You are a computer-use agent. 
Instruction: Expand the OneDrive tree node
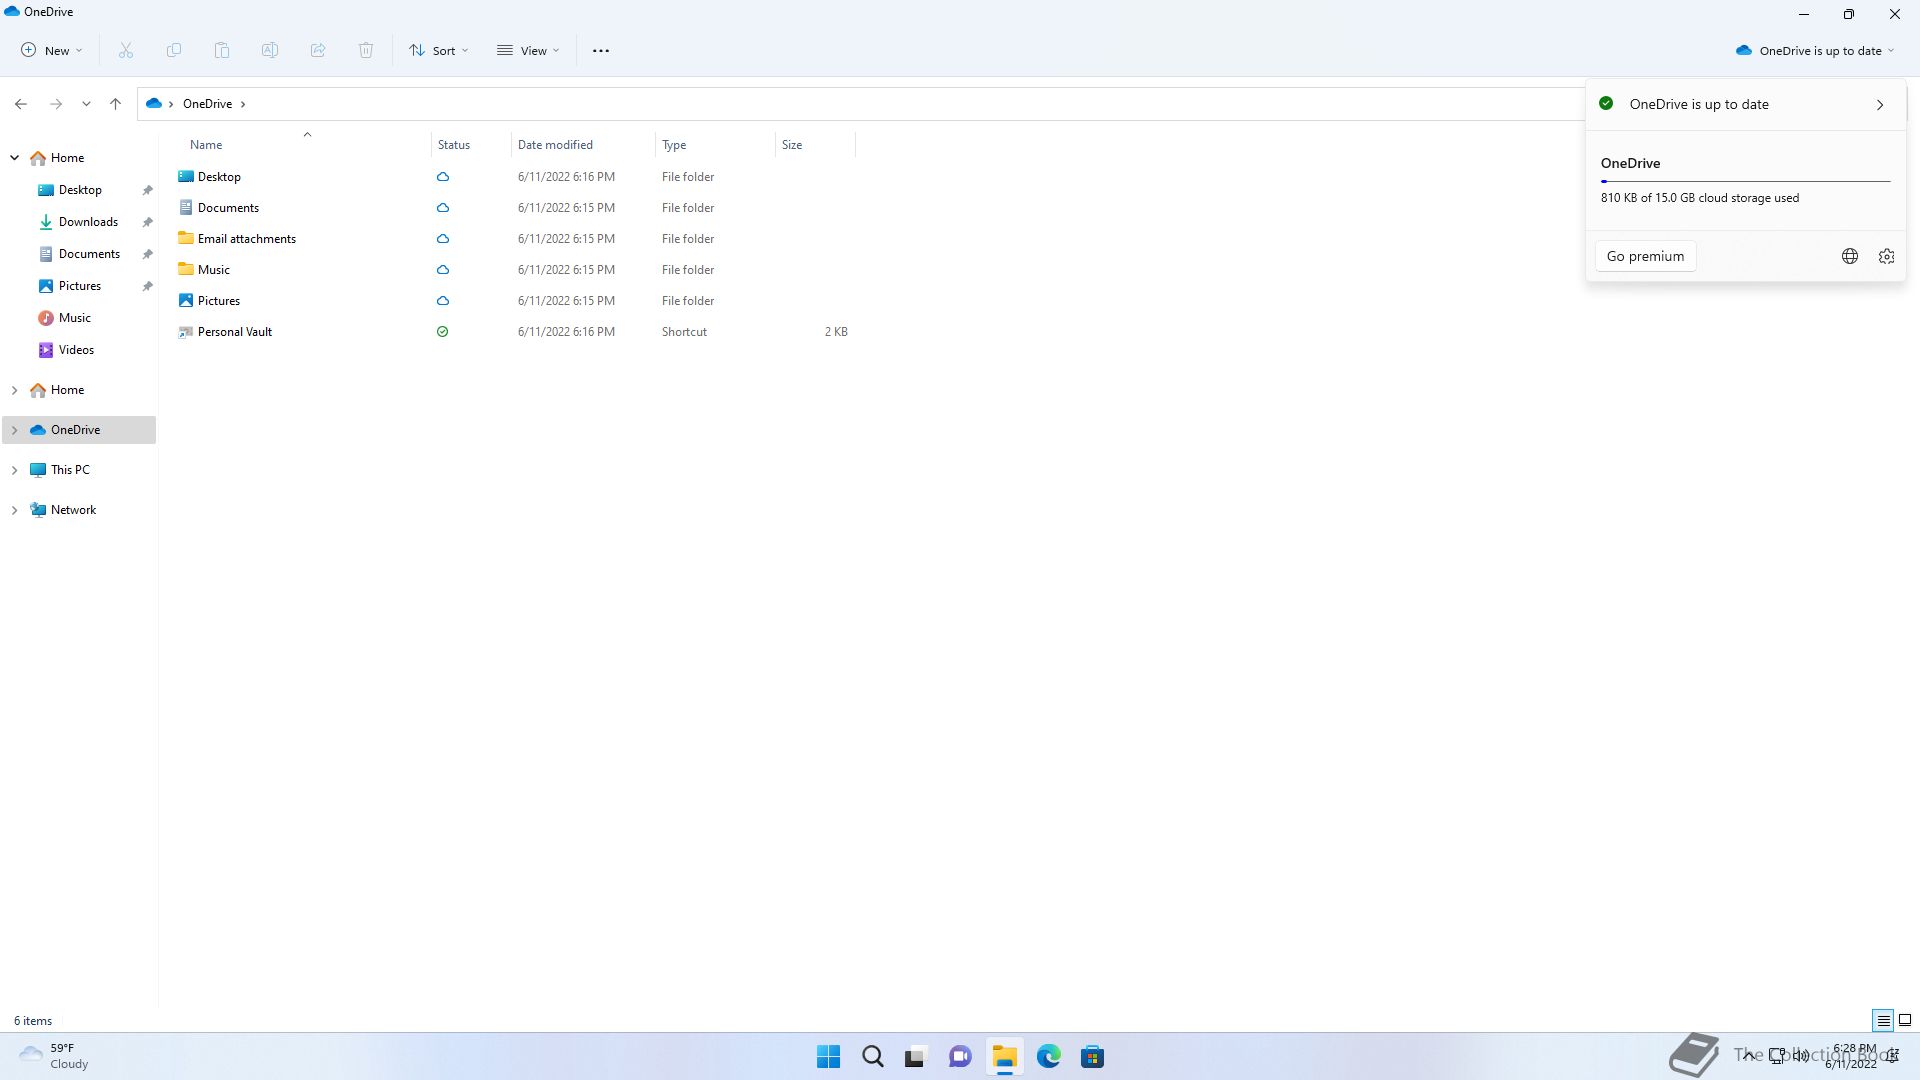pos(15,430)
